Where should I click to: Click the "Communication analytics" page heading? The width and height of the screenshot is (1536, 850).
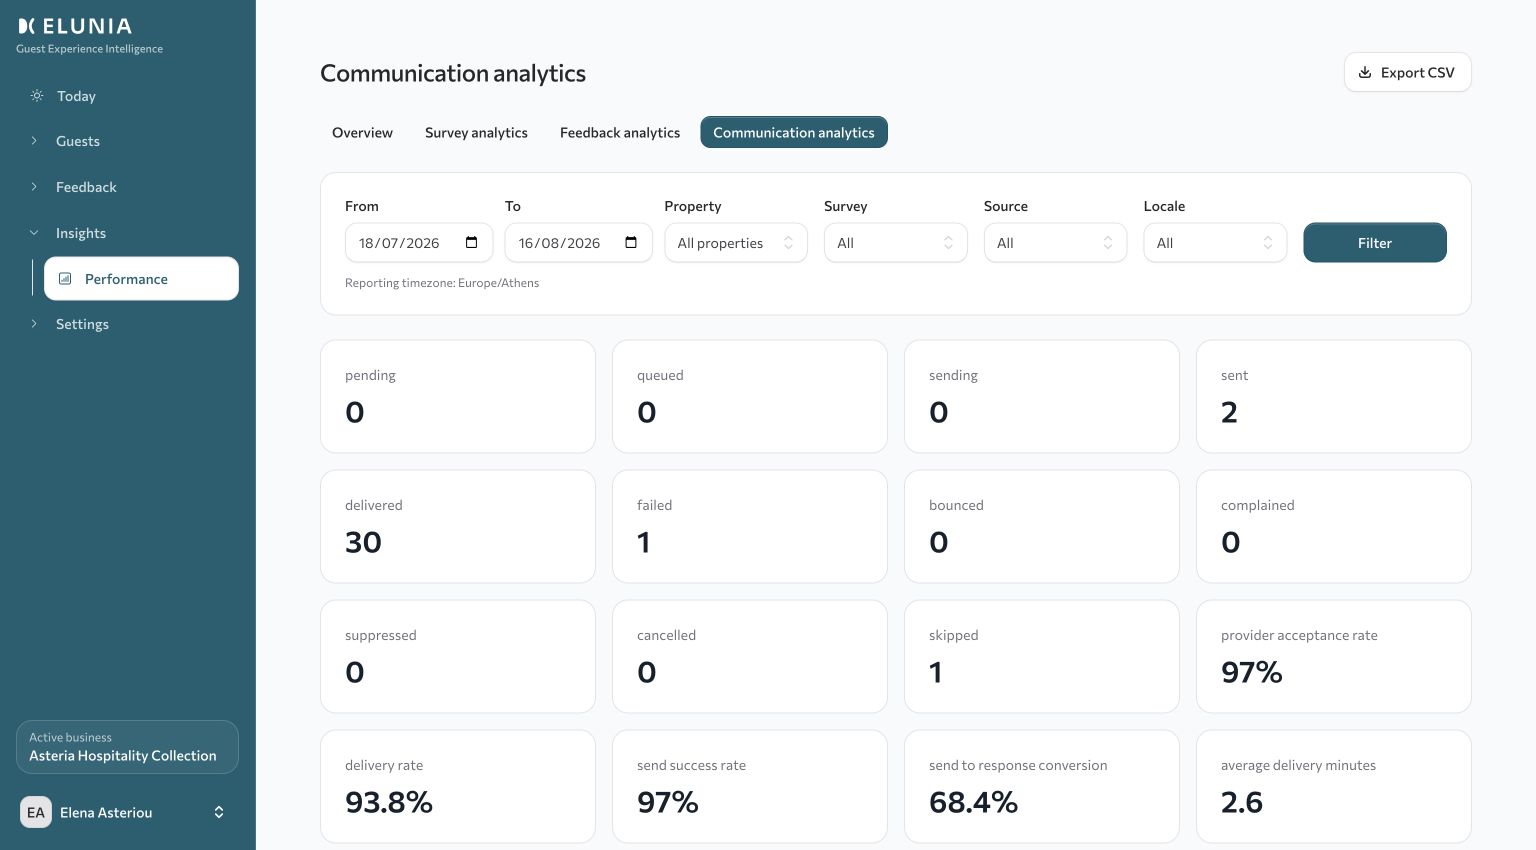coord(453,73)
